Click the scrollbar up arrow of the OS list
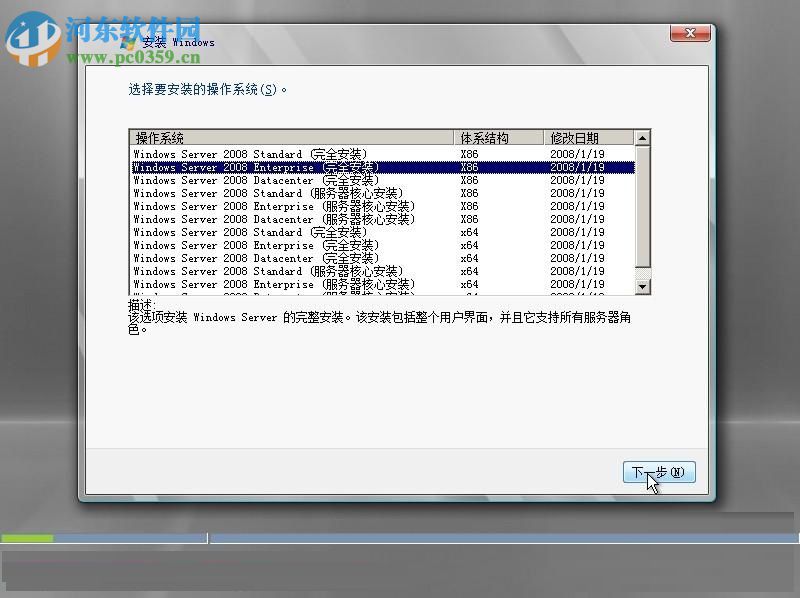The image size is (800, 598). pyautogui.click(x=643, y=137)
